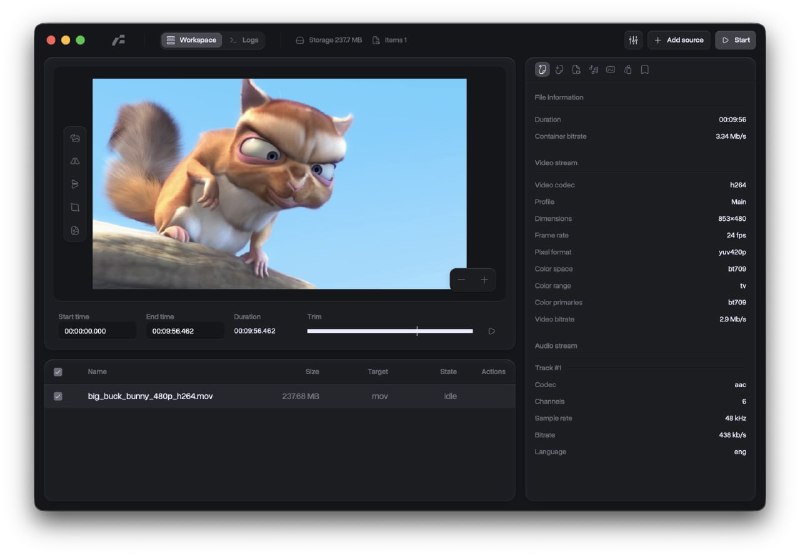Viewport: 800px width, 556px height.
Task: Click the Audio stream heading
Action: [556, 346]
